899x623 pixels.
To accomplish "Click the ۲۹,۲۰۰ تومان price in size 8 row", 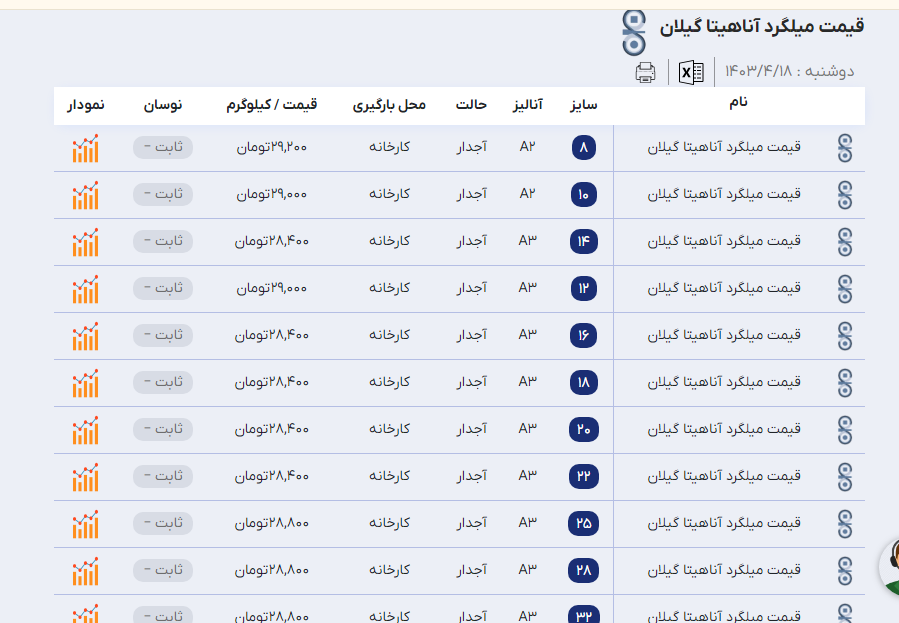I will coord(271,148).
